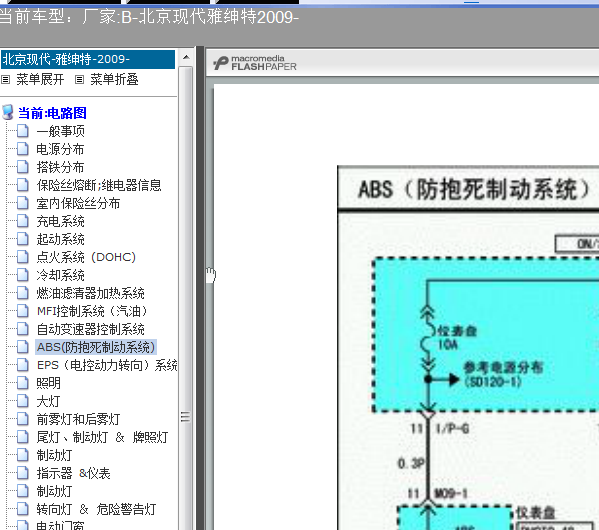This screenshot has height=530, width=599.
Task: Click the ABS（防抱死制动系统）diagram title
Action: pos(474,190)
